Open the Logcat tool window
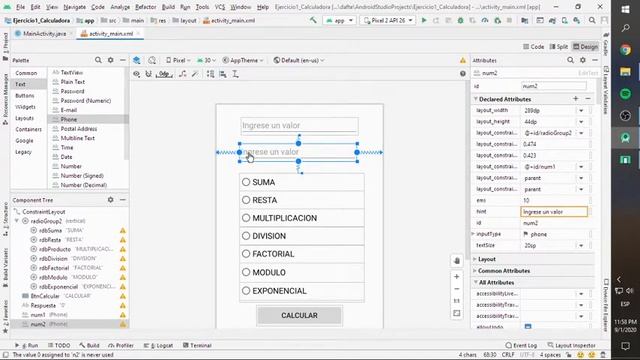This screenshot has height=360, width=640. (x=158, y=345)
